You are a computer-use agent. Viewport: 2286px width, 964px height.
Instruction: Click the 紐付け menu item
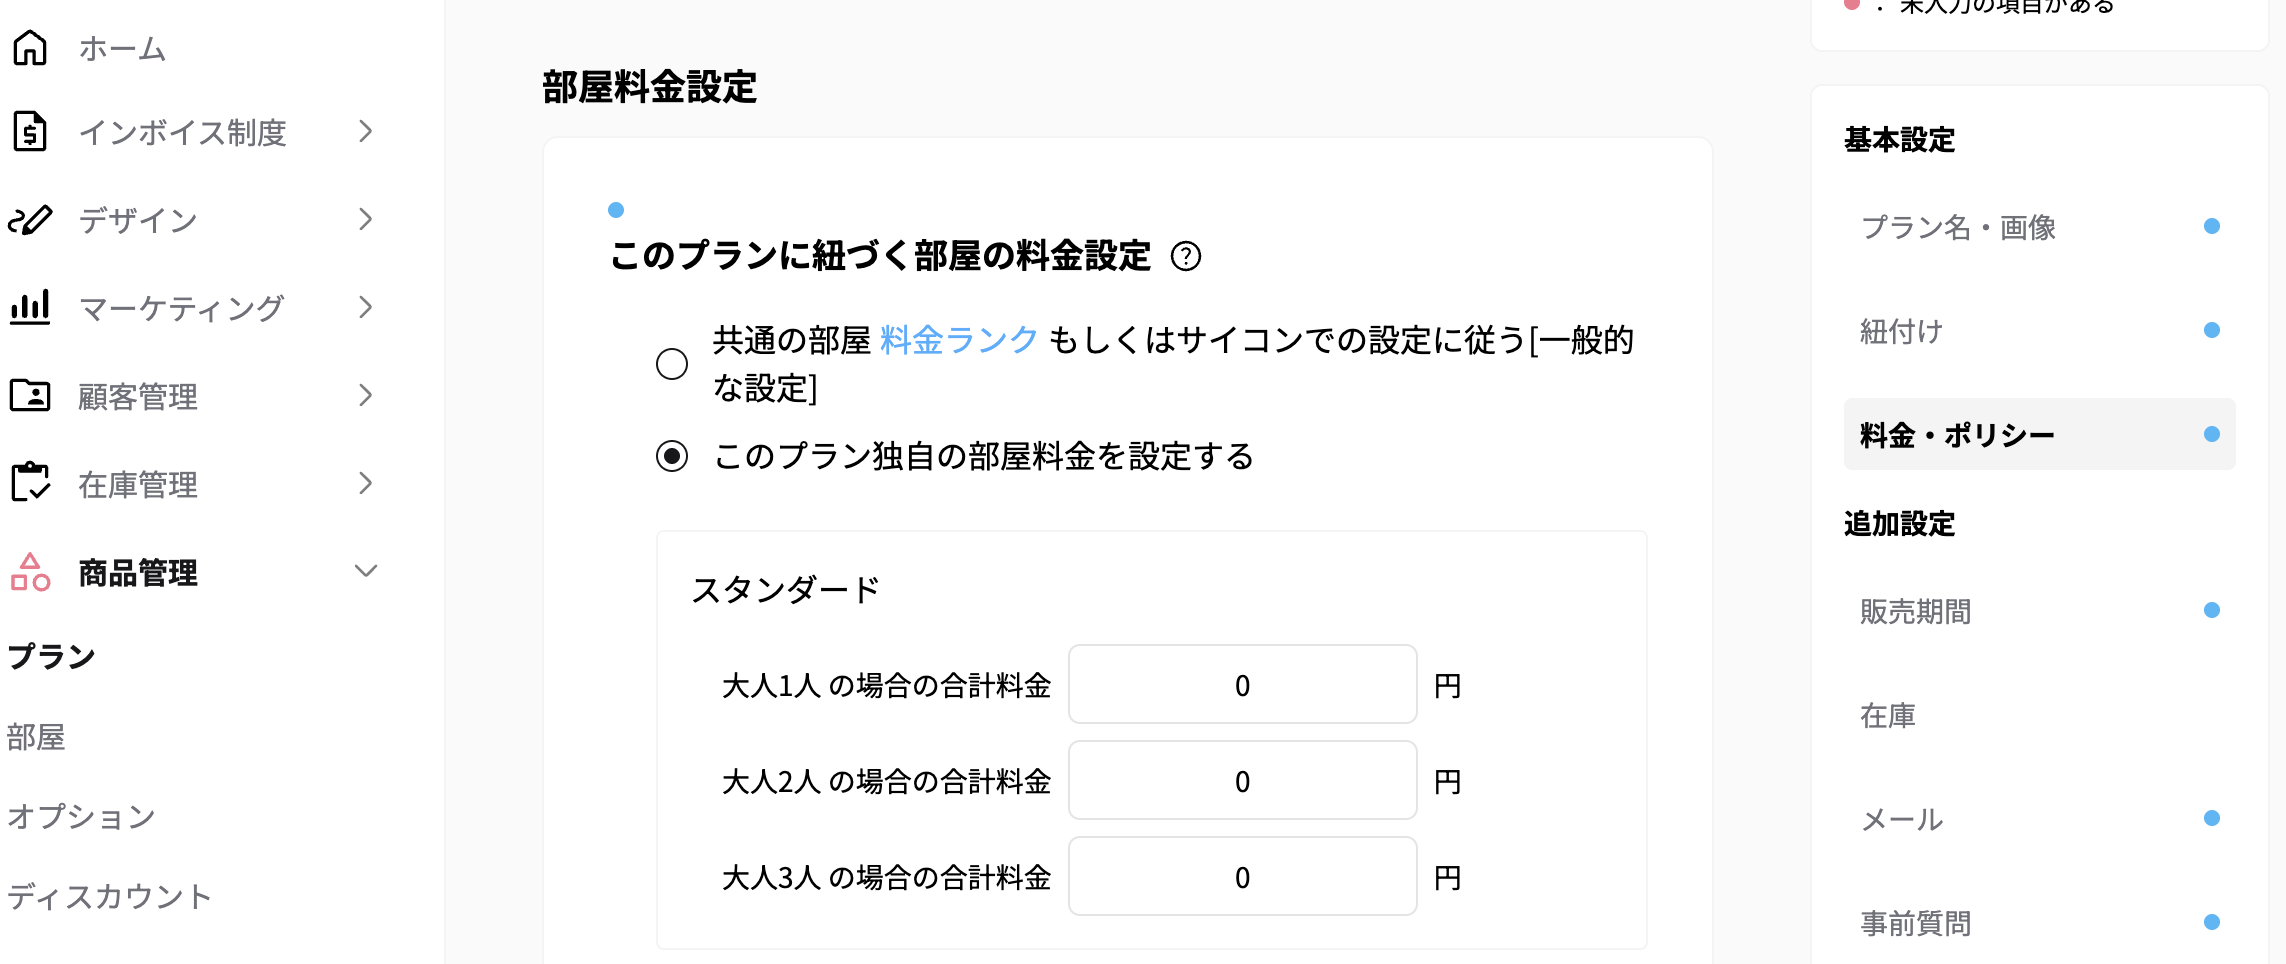[x=1904, y=331]
